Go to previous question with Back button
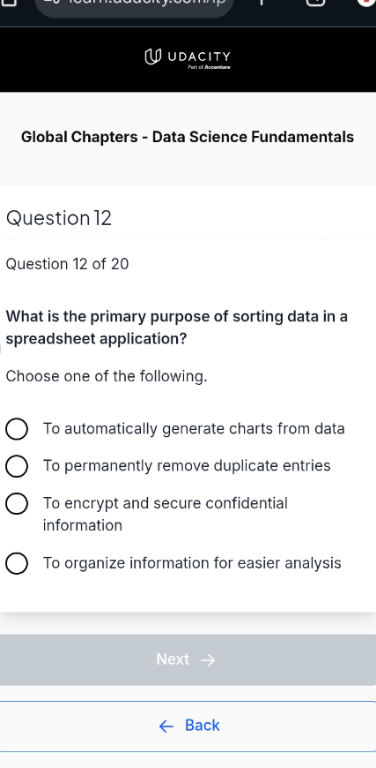Viewport: 376px width, 768px height. tap(188, 726)
